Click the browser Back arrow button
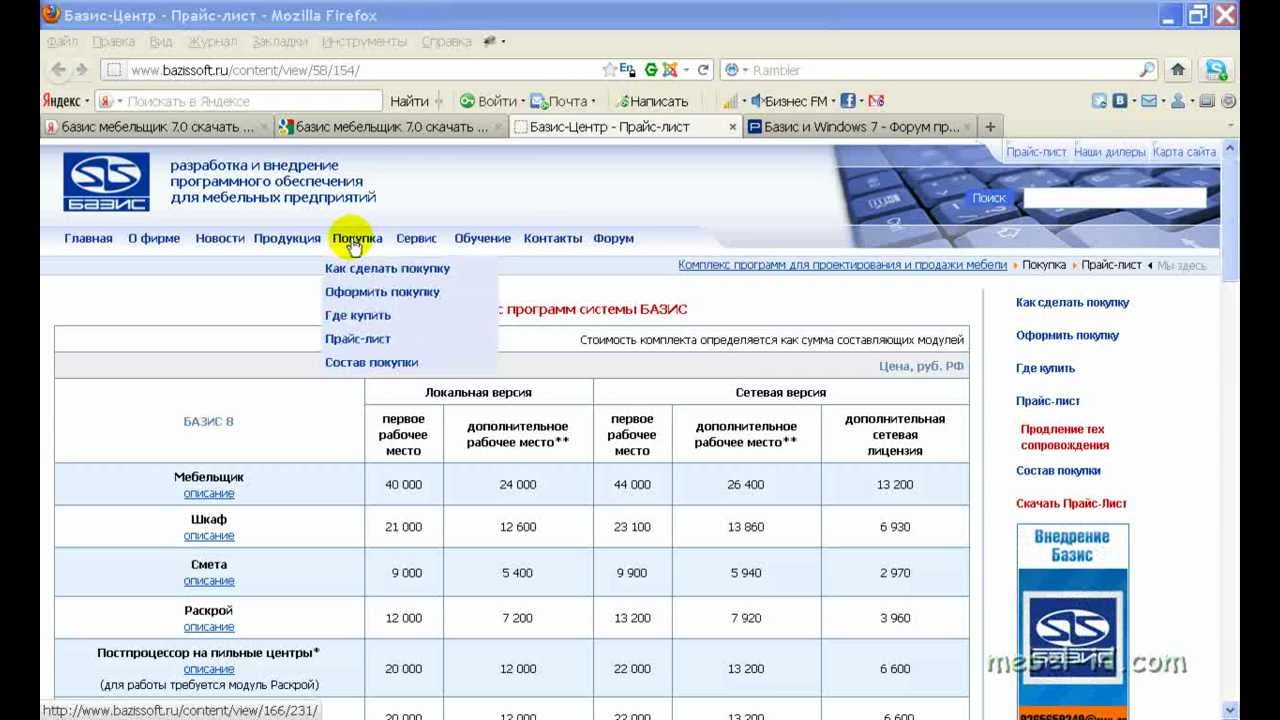This screenshot has height=720, width=1280. pyautogui.click(x=57, y=70)
